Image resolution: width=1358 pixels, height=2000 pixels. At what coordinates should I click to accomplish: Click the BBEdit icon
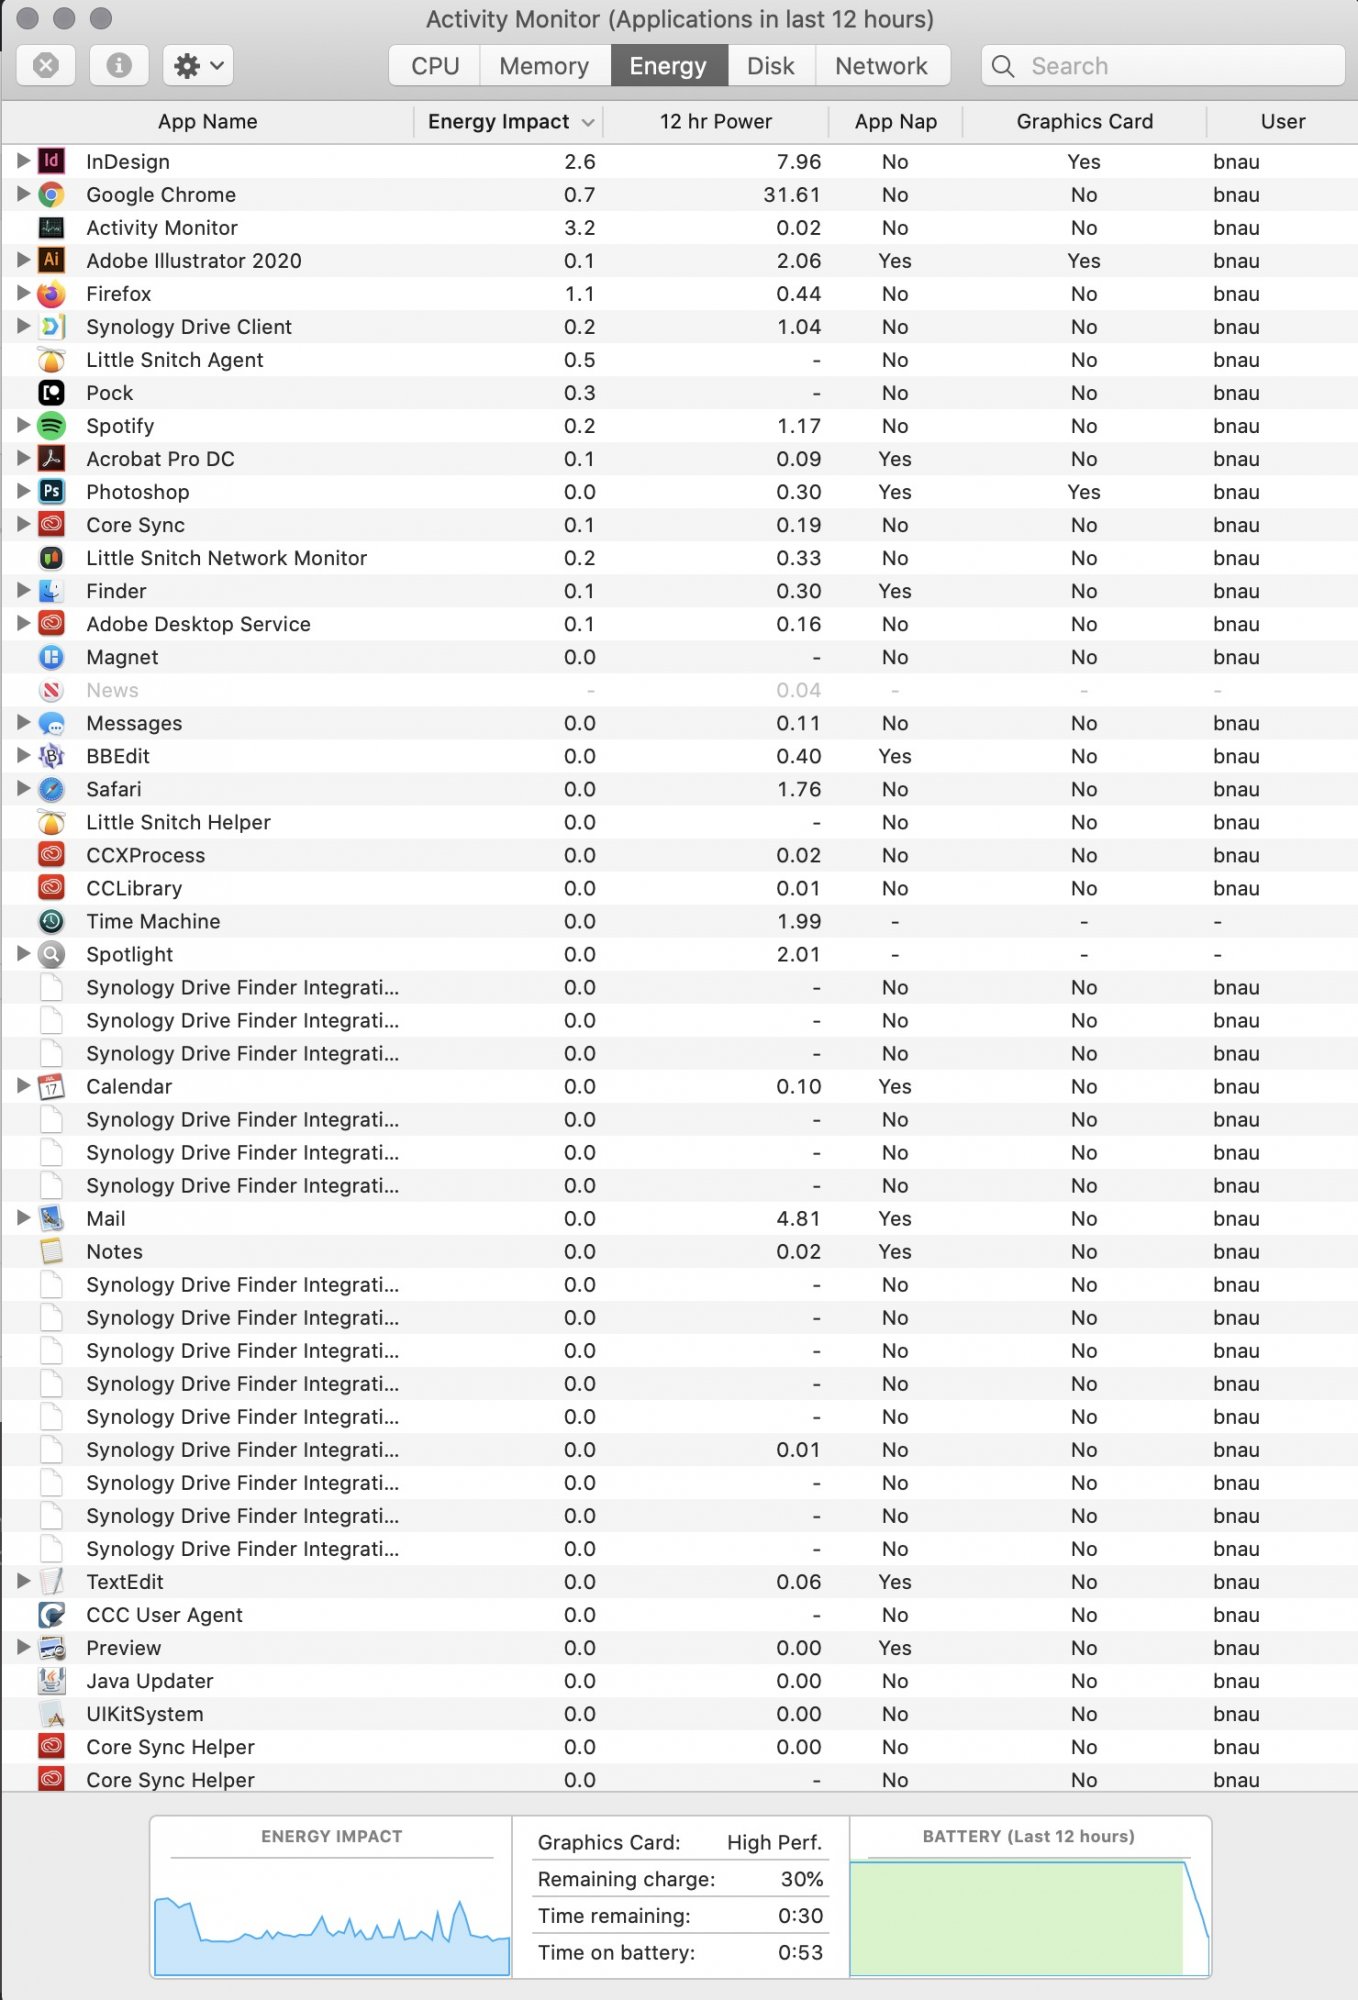click(x=51, y=755)
